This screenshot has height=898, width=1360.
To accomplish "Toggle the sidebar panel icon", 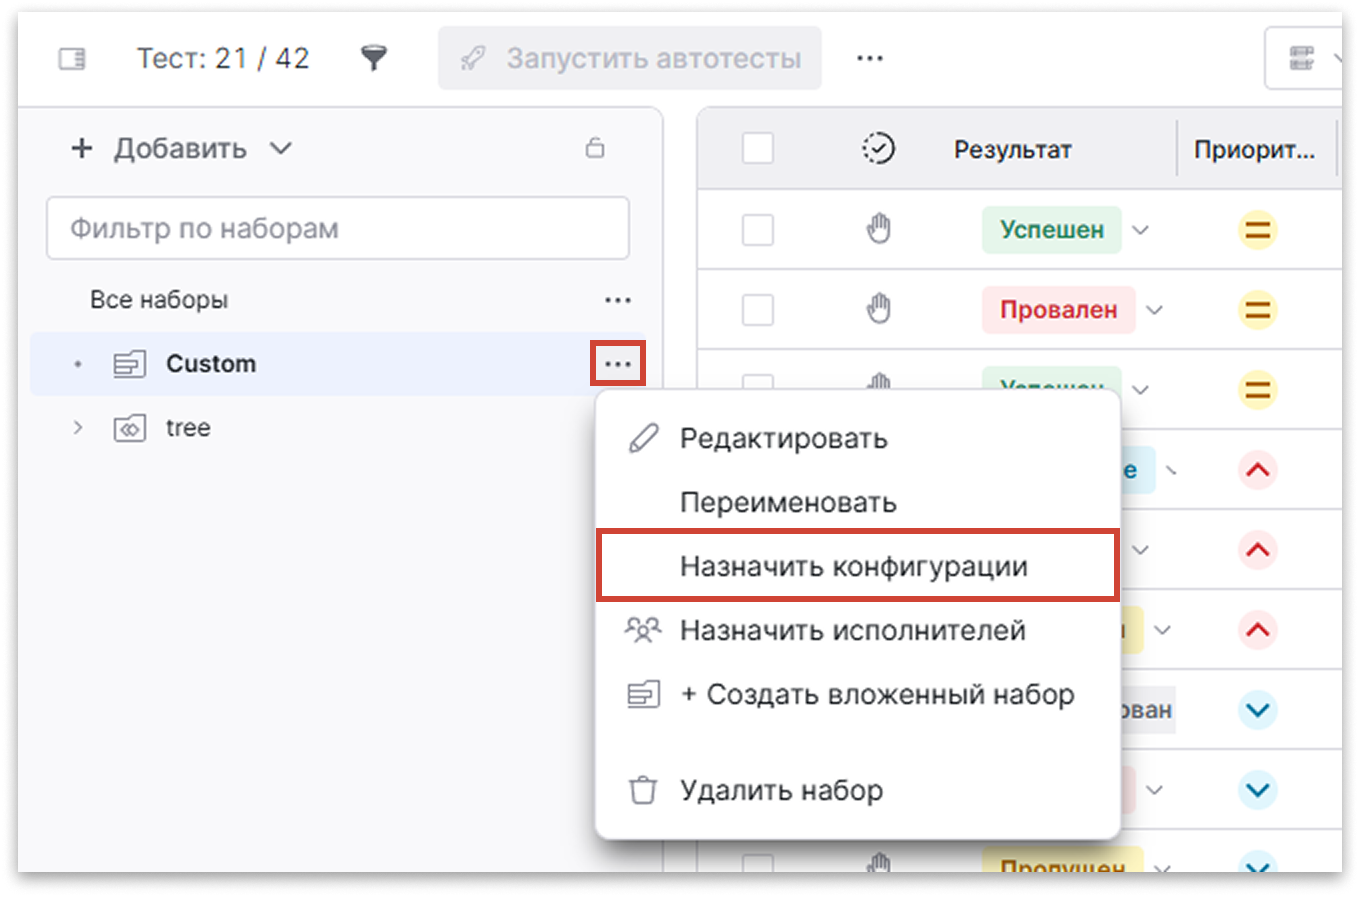I will [72, 59].
